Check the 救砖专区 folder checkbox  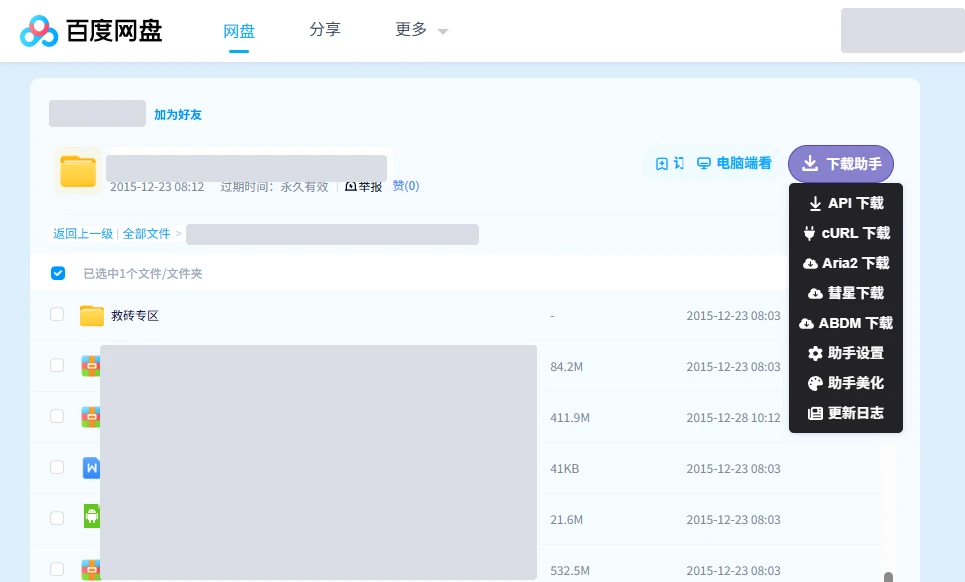(x=57, y=314)
